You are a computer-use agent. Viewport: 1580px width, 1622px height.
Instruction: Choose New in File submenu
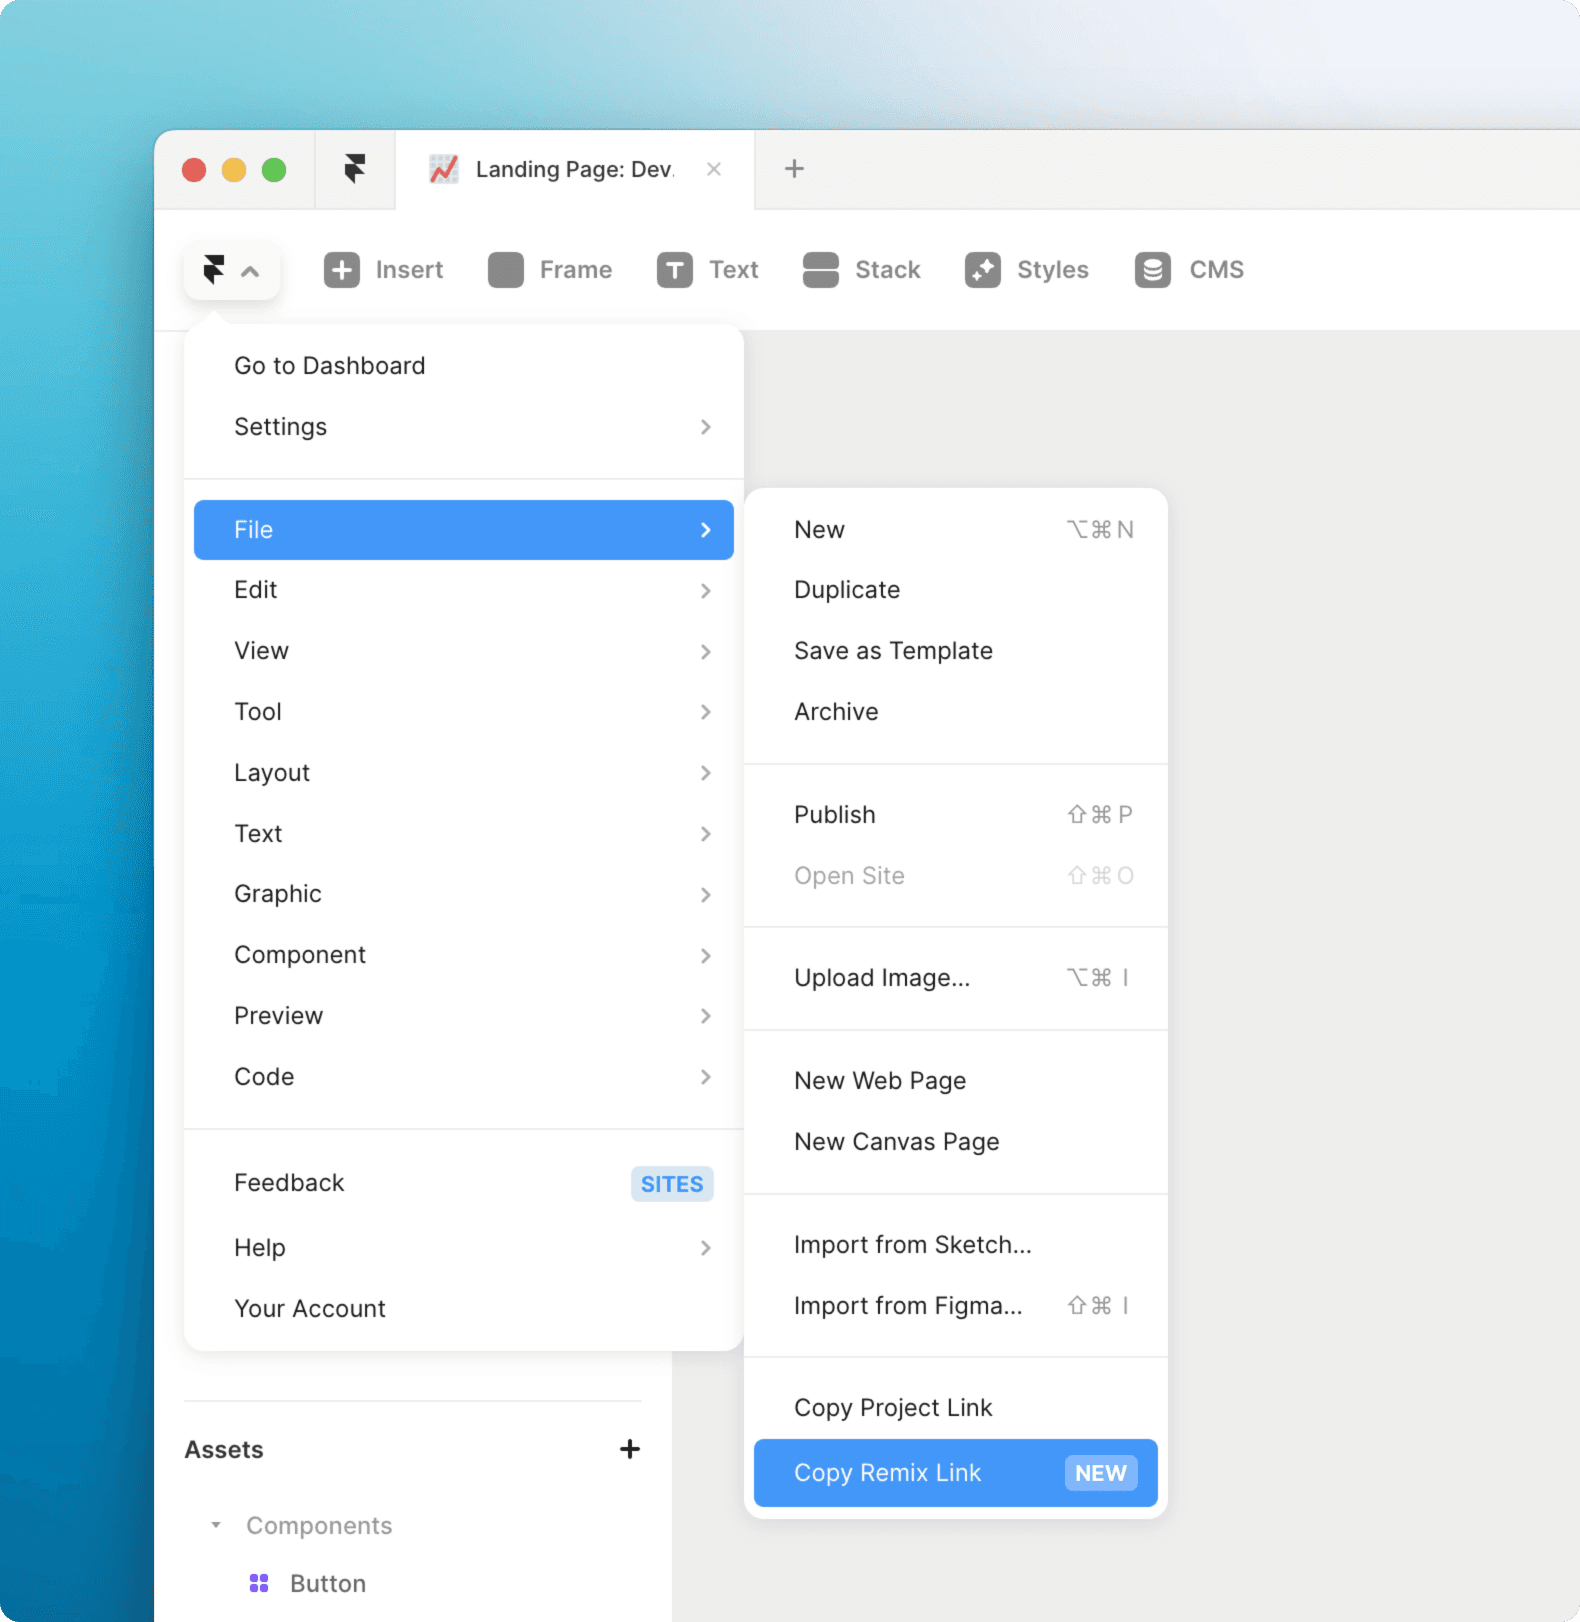pos(956,530)
